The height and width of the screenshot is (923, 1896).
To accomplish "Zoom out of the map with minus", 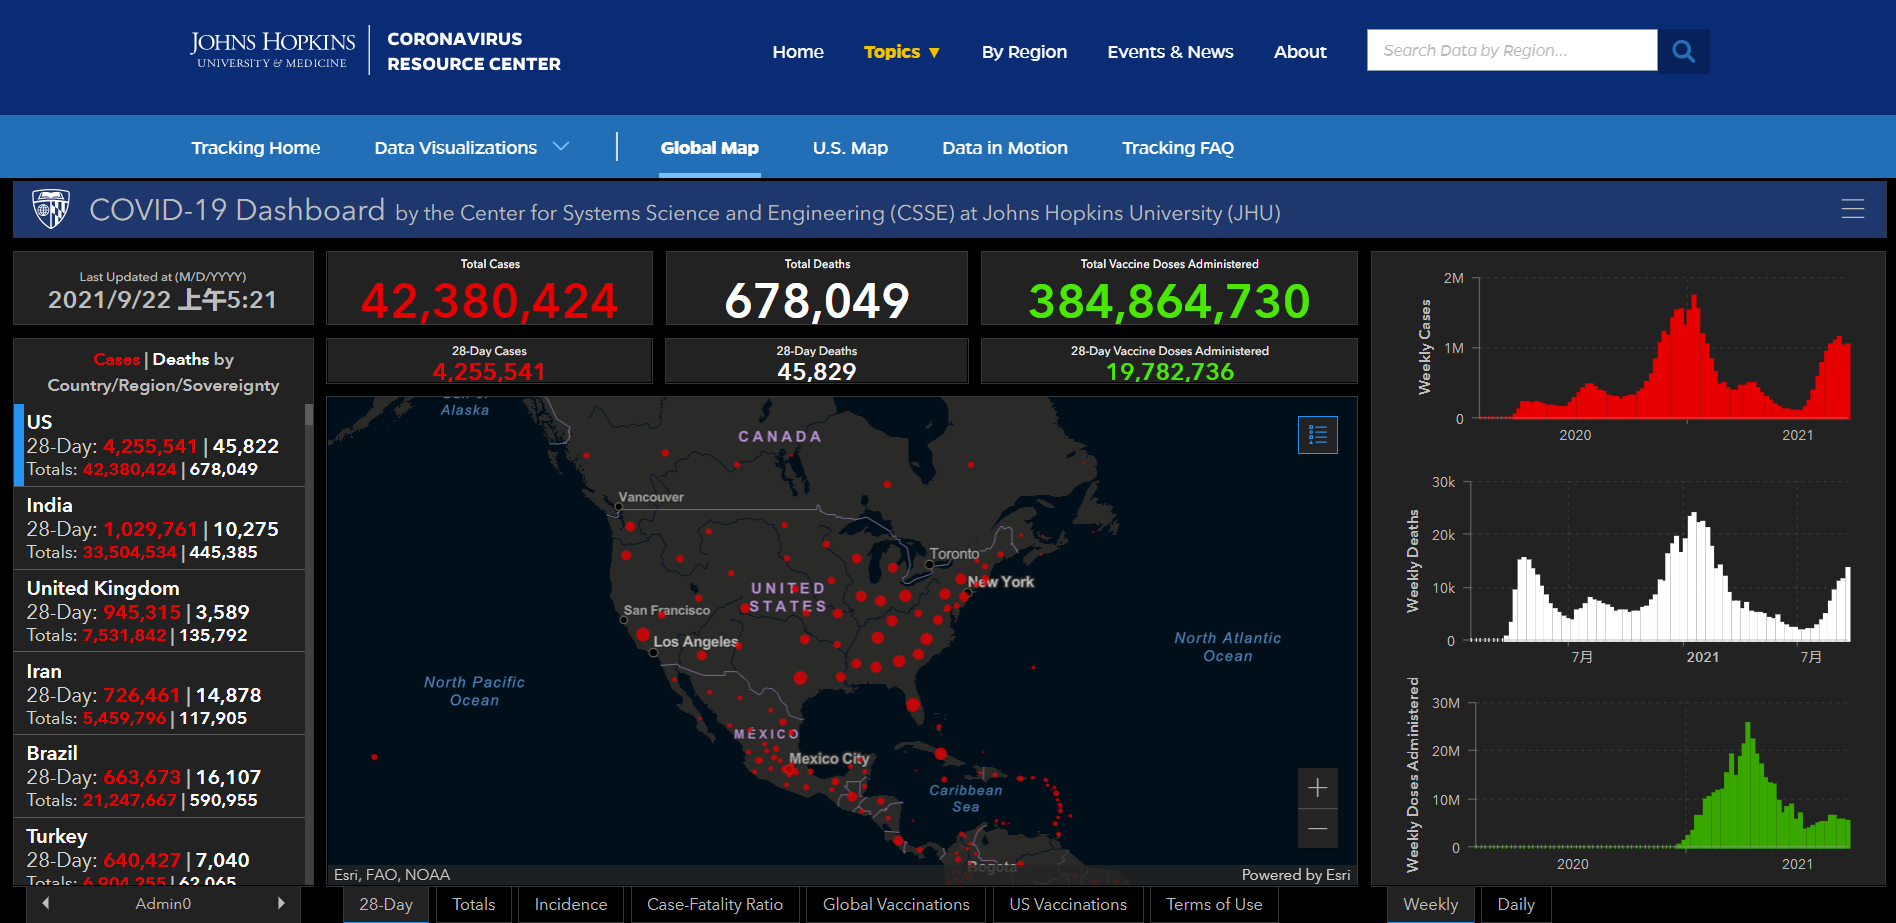I will 1317,829.
